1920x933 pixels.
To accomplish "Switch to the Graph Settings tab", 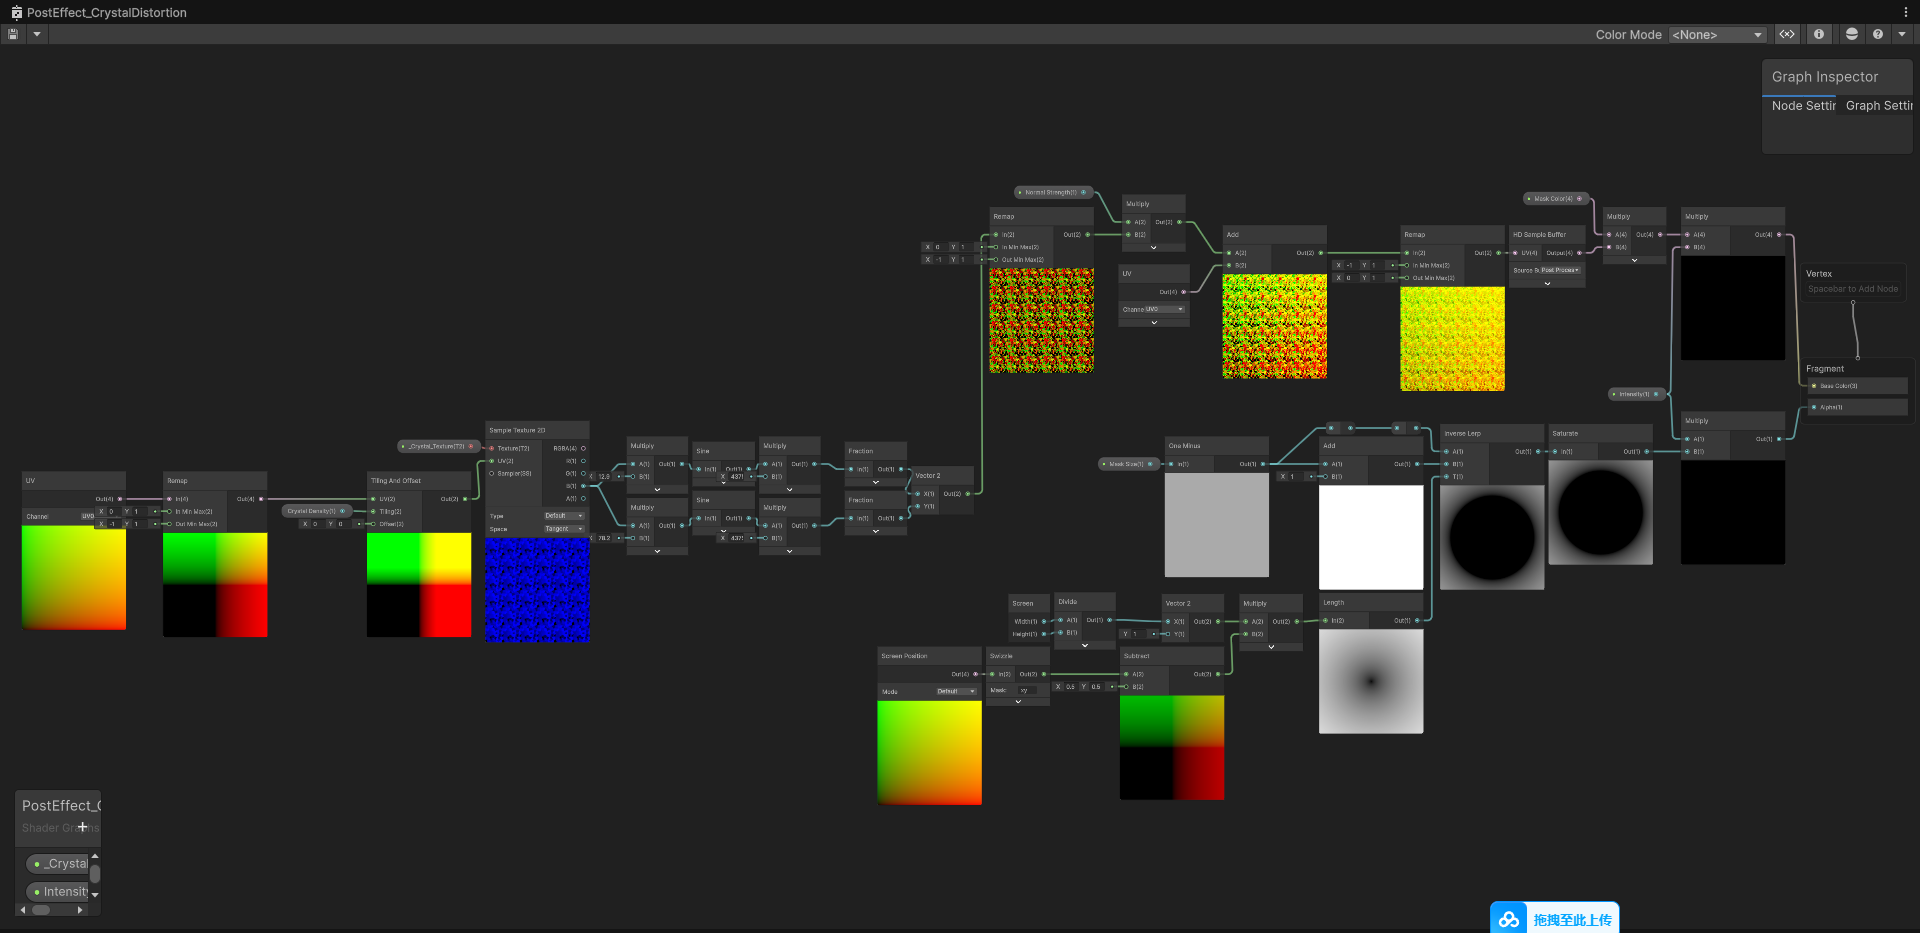I will 1878,106.
